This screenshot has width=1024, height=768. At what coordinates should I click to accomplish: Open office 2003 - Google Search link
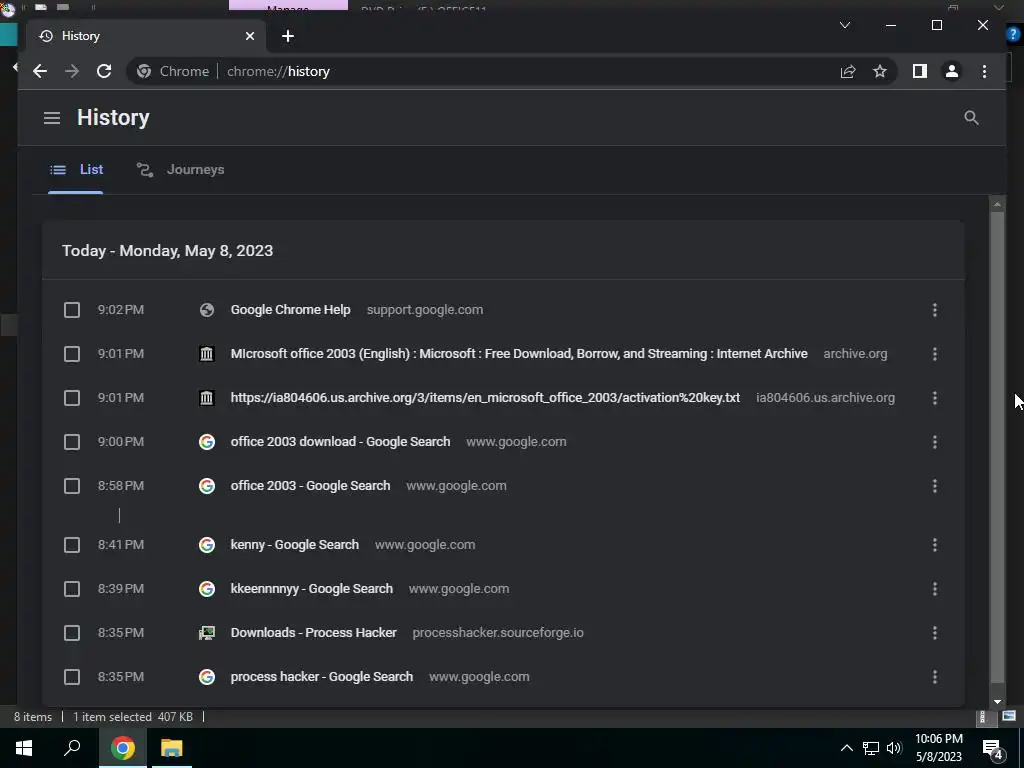tap(310, 486)
